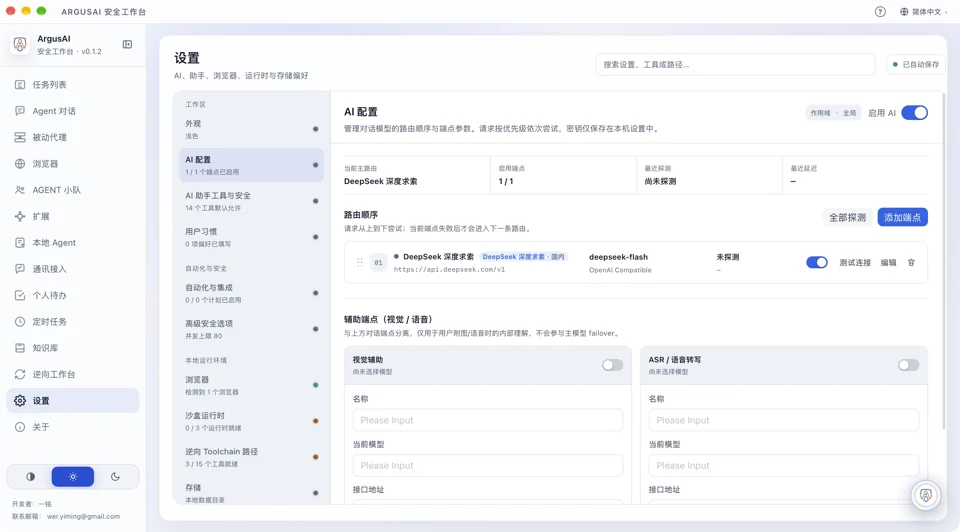The image size is (960, 532).
Task: Click the AGENT 小队 team icon
Action: click(x=20, y=190)
